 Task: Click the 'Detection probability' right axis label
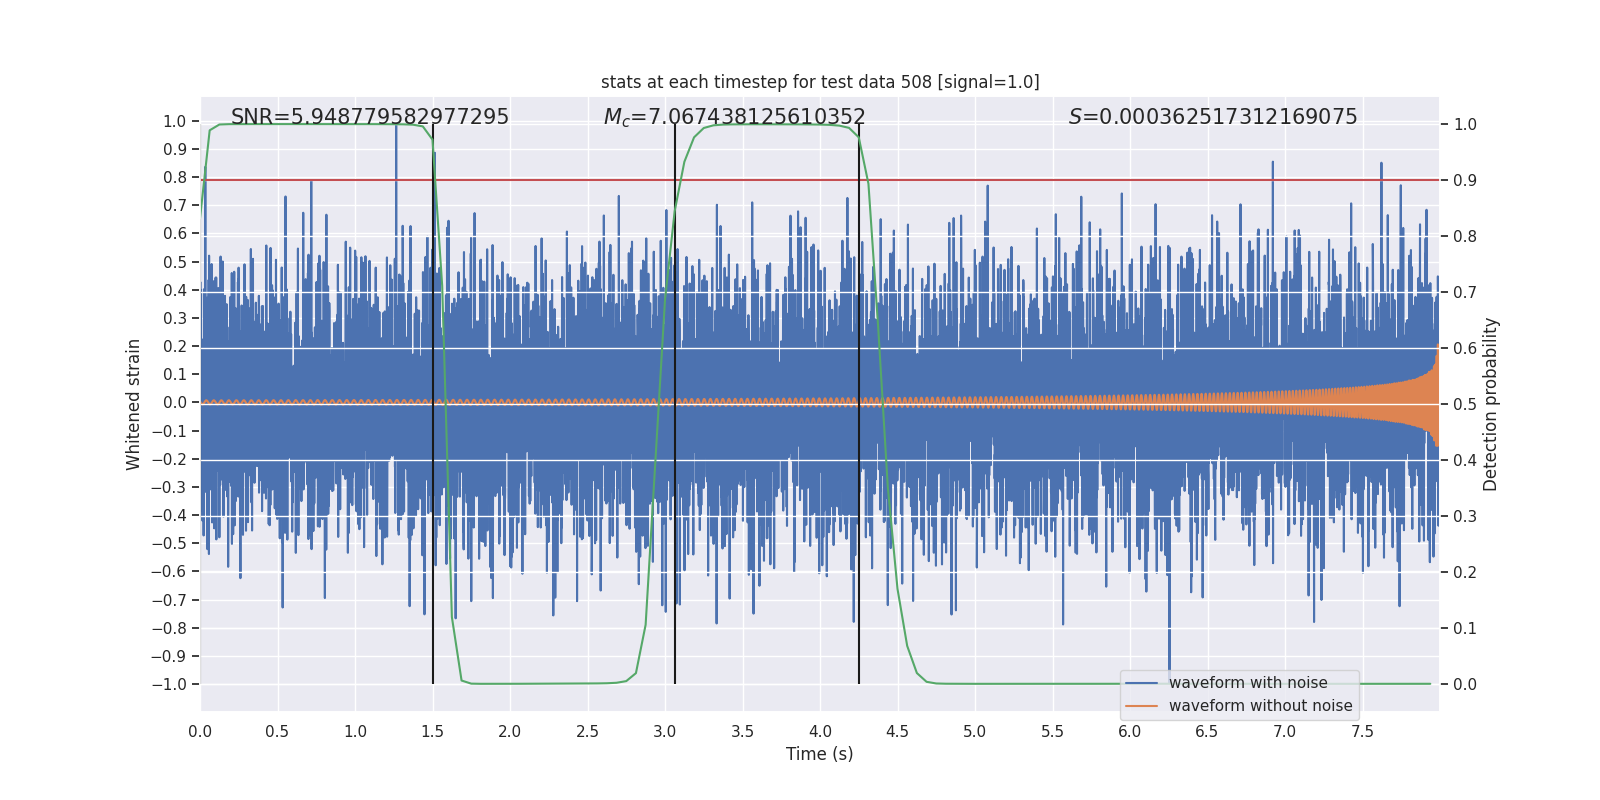(x=1491, y=404)
